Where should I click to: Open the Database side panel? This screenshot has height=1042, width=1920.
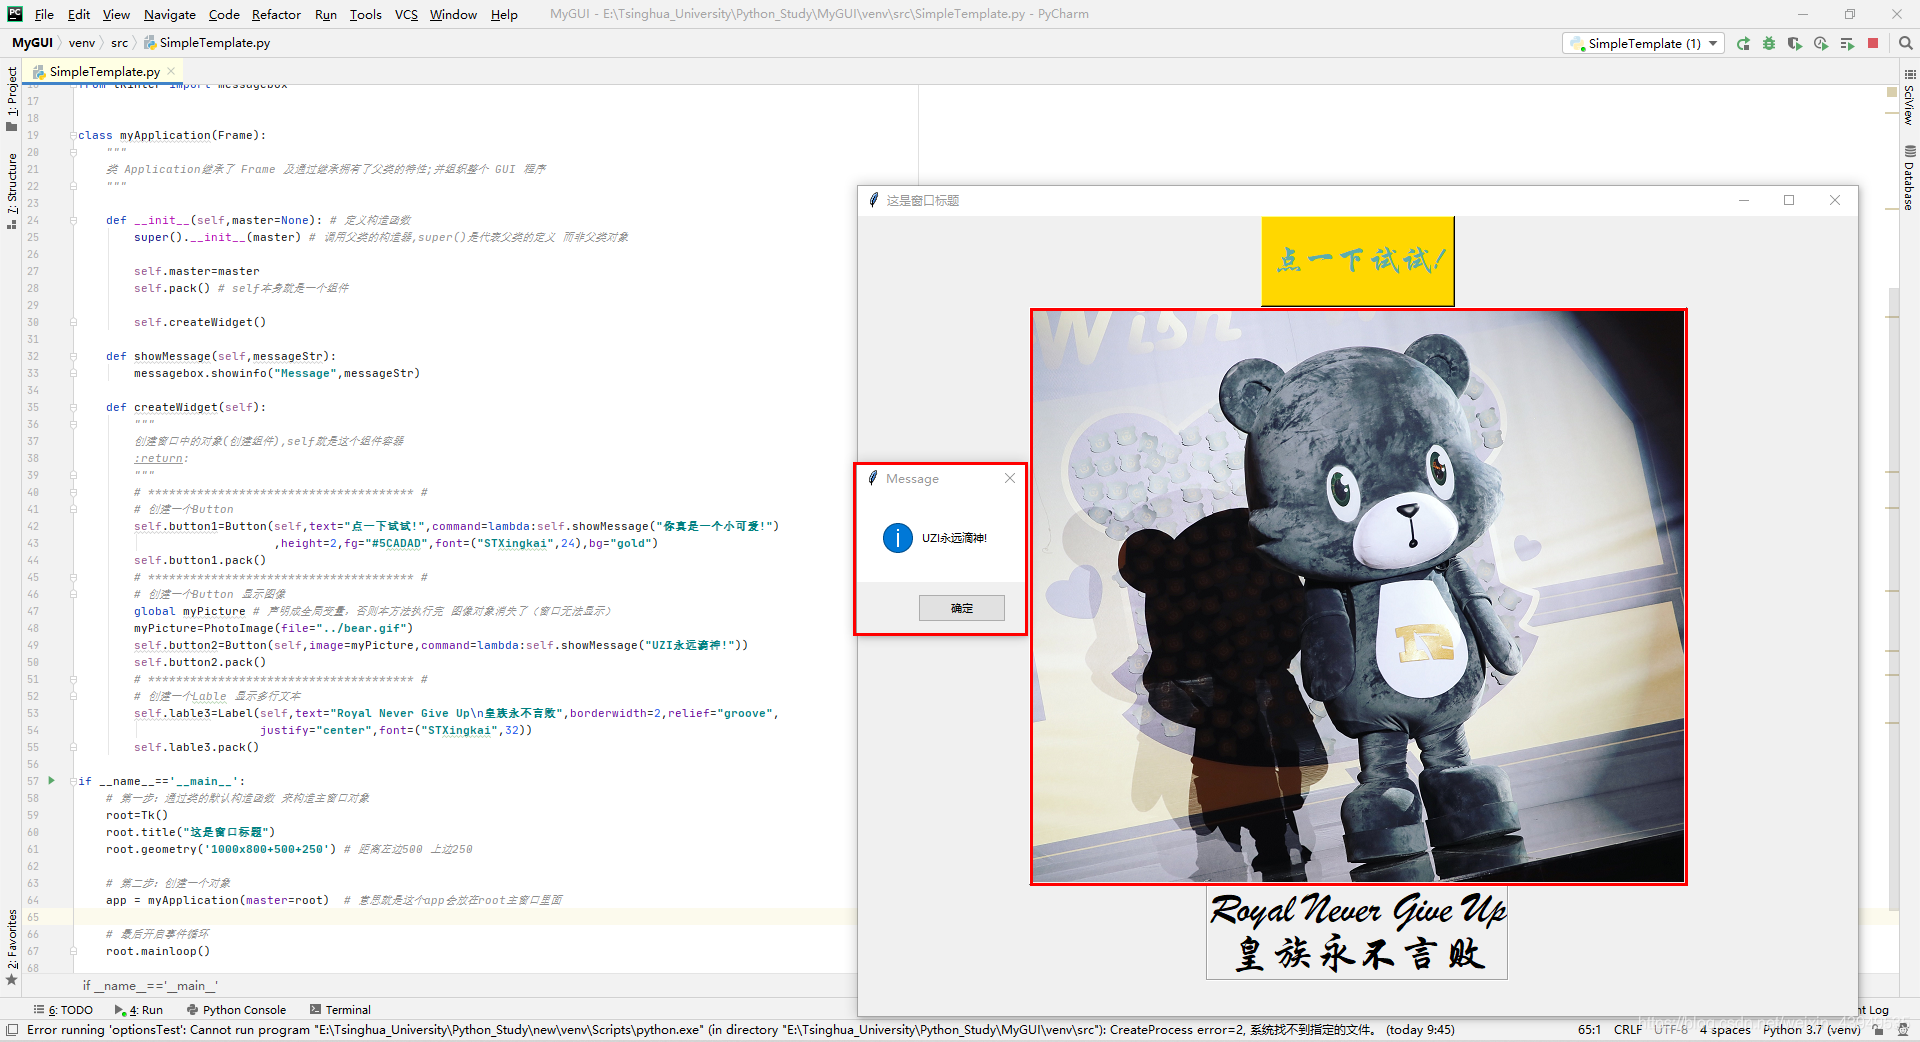pos(1909,177)
